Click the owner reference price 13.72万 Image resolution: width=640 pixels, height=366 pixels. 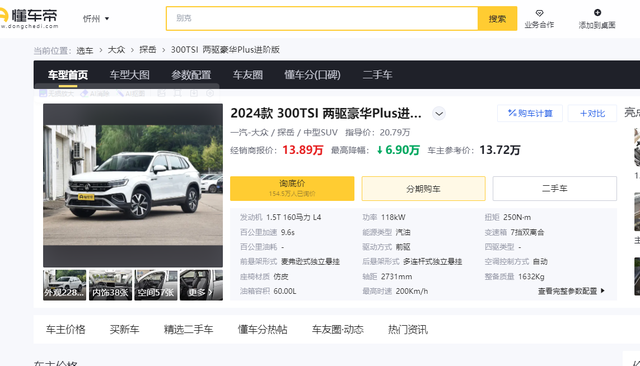tap(500, 150)
